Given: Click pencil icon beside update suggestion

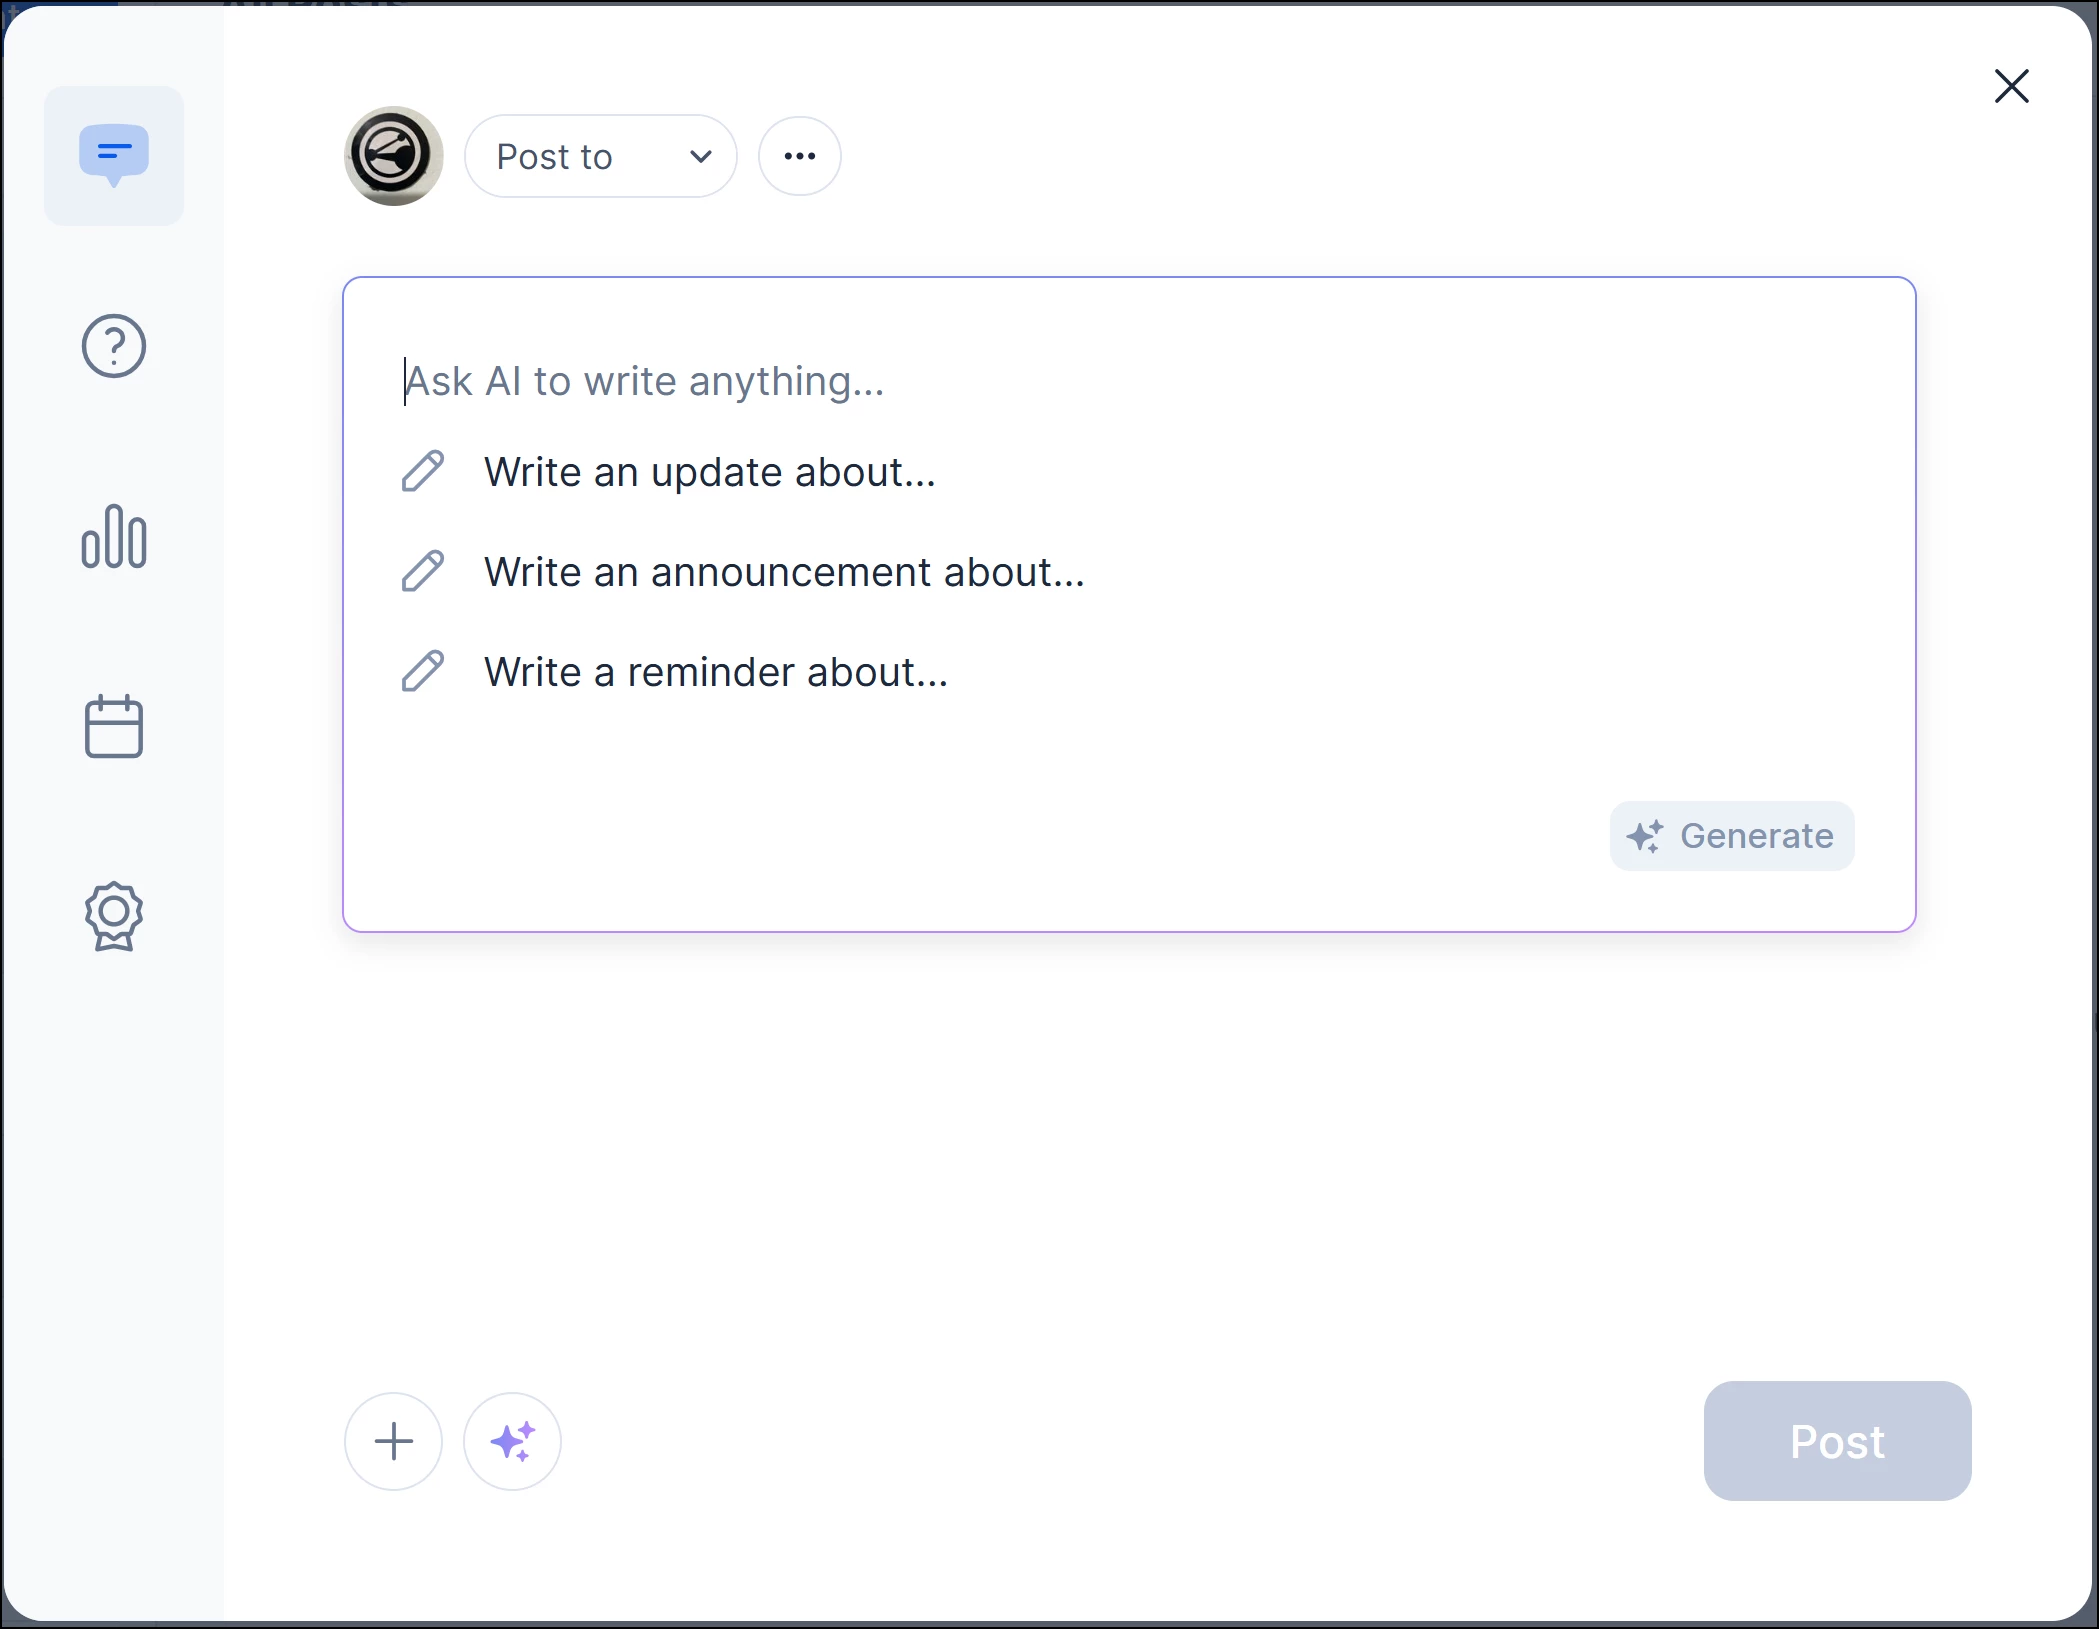Looking at the screenshot, I should 423,471.
